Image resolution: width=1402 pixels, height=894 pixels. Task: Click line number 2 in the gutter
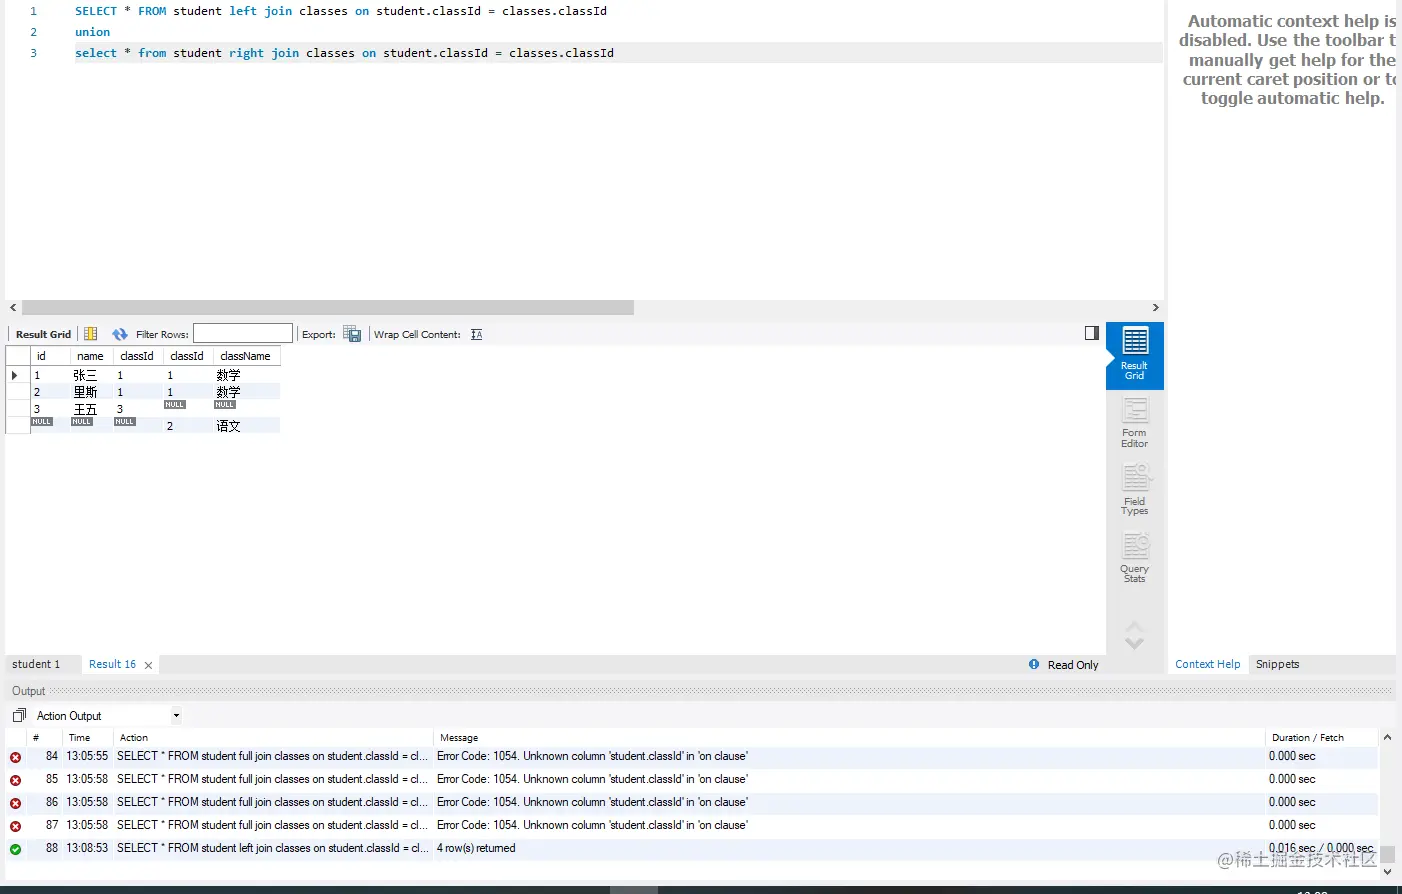[x=33, y=32]
